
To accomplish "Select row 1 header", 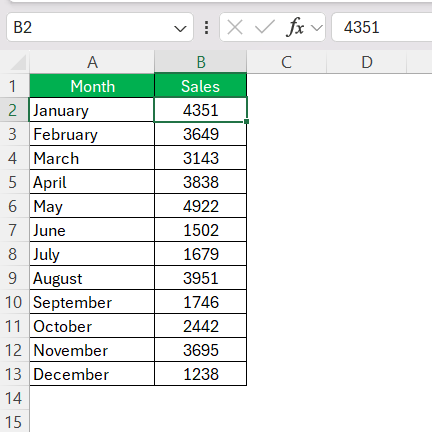I will click(14, 86).
